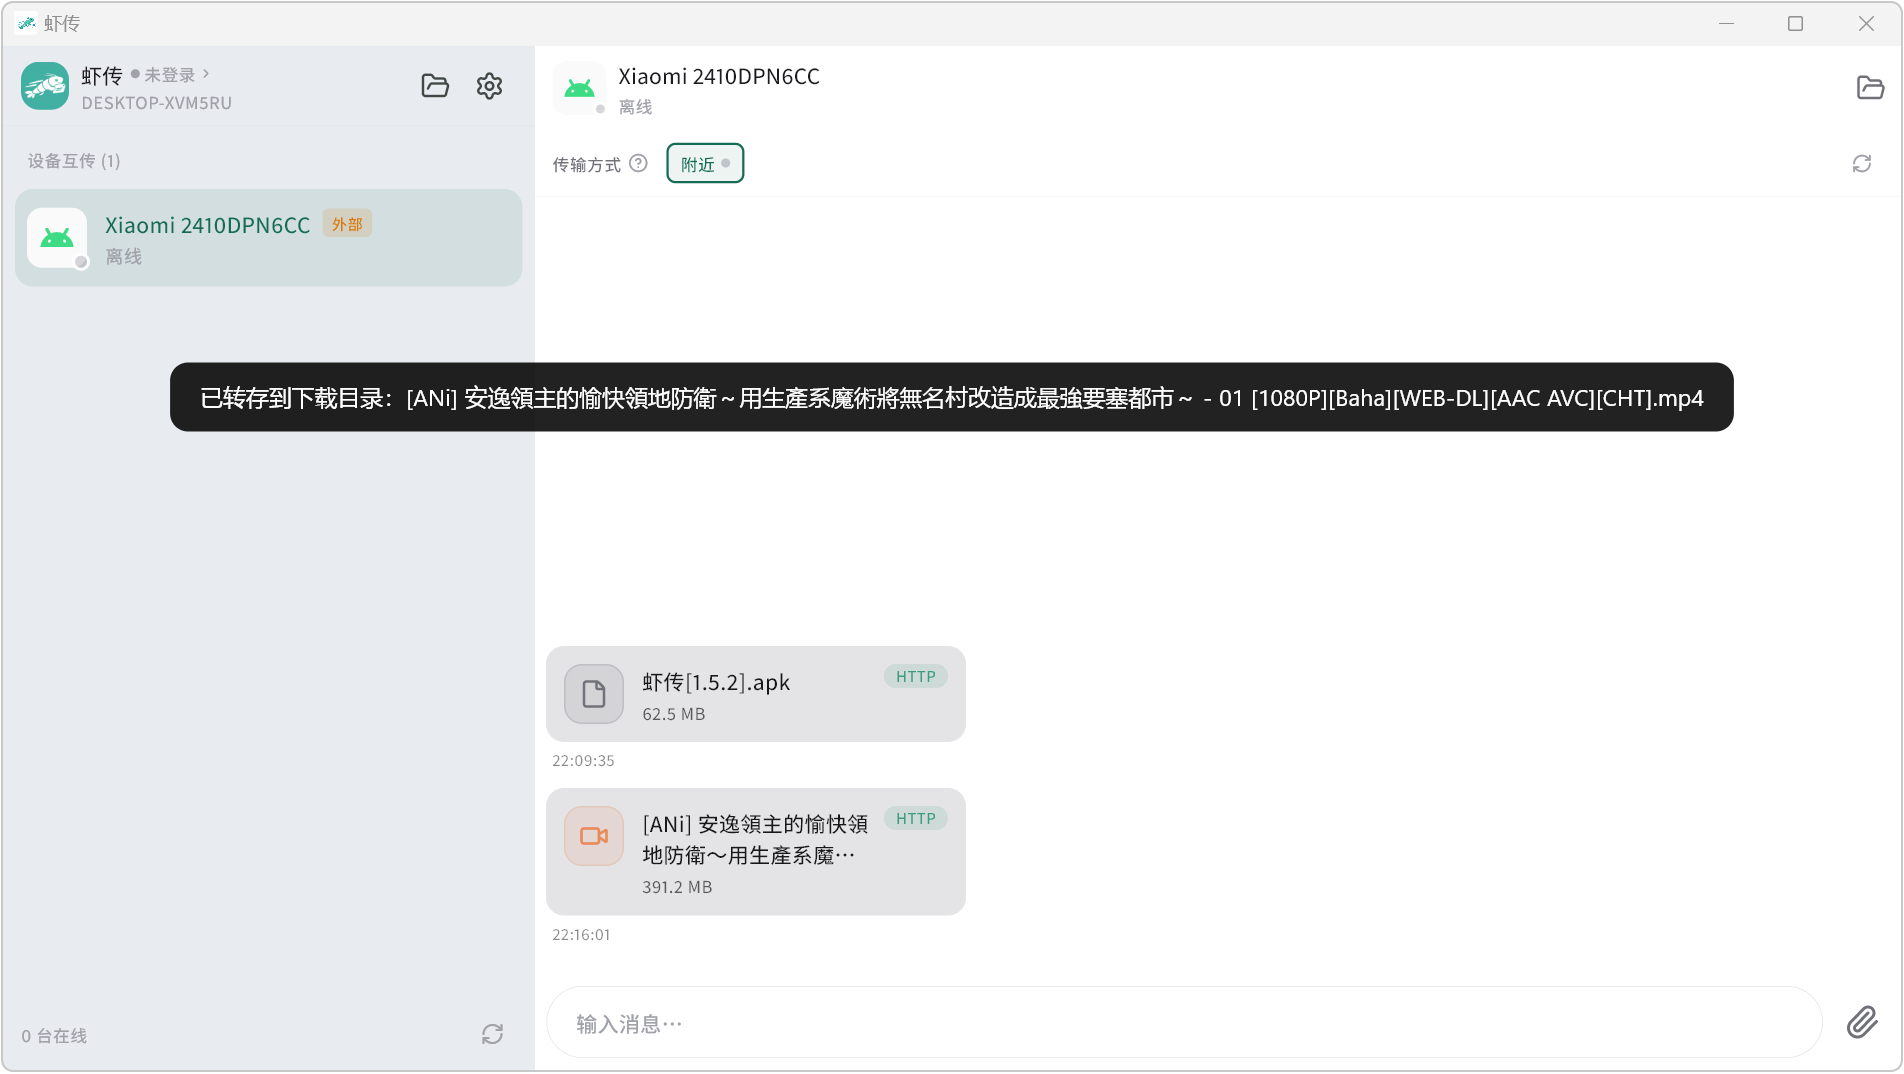
Task: Click the Android icon in chat header
Action: [x=579, y=88]
